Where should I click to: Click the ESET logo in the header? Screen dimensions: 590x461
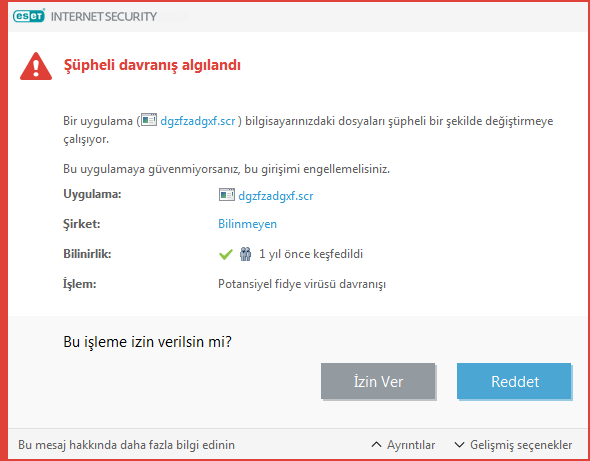[29, 16]
